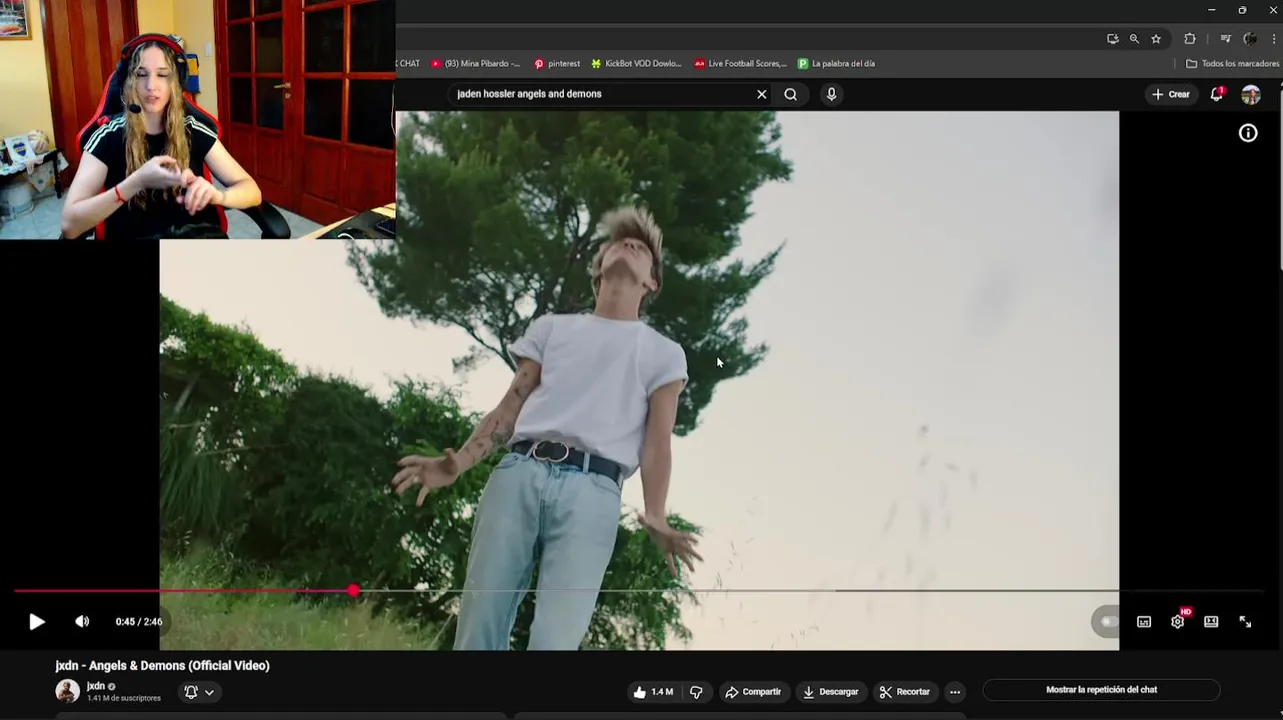
Task: Open YouTube notifications bell
Action: pyautogui.click(x=1217, y=94)
